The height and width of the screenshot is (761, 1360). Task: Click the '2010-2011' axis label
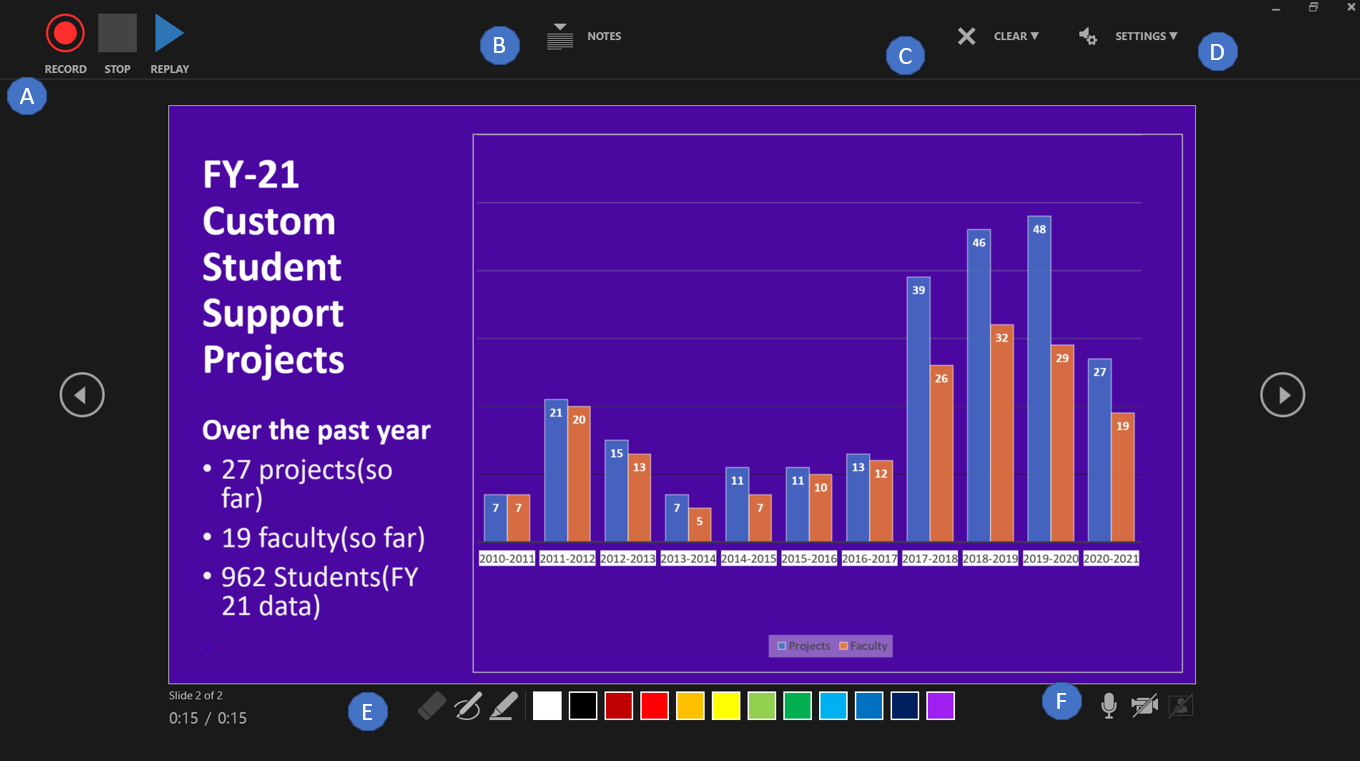(x=507, y=559)
